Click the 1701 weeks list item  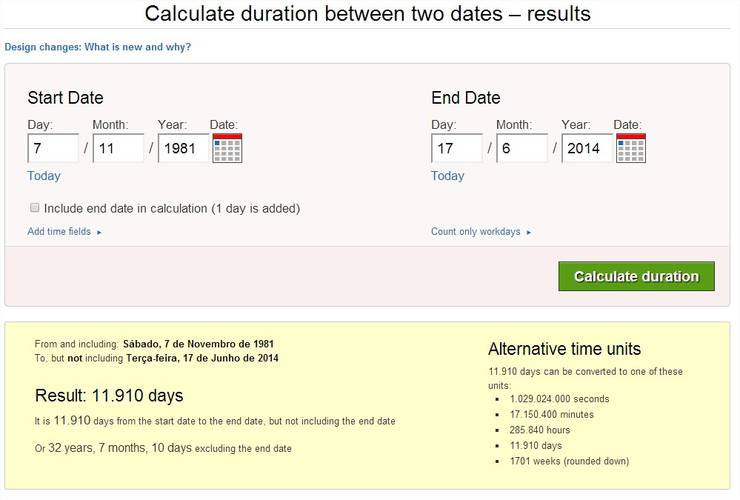pyautogui.click(x=569, y=461)
